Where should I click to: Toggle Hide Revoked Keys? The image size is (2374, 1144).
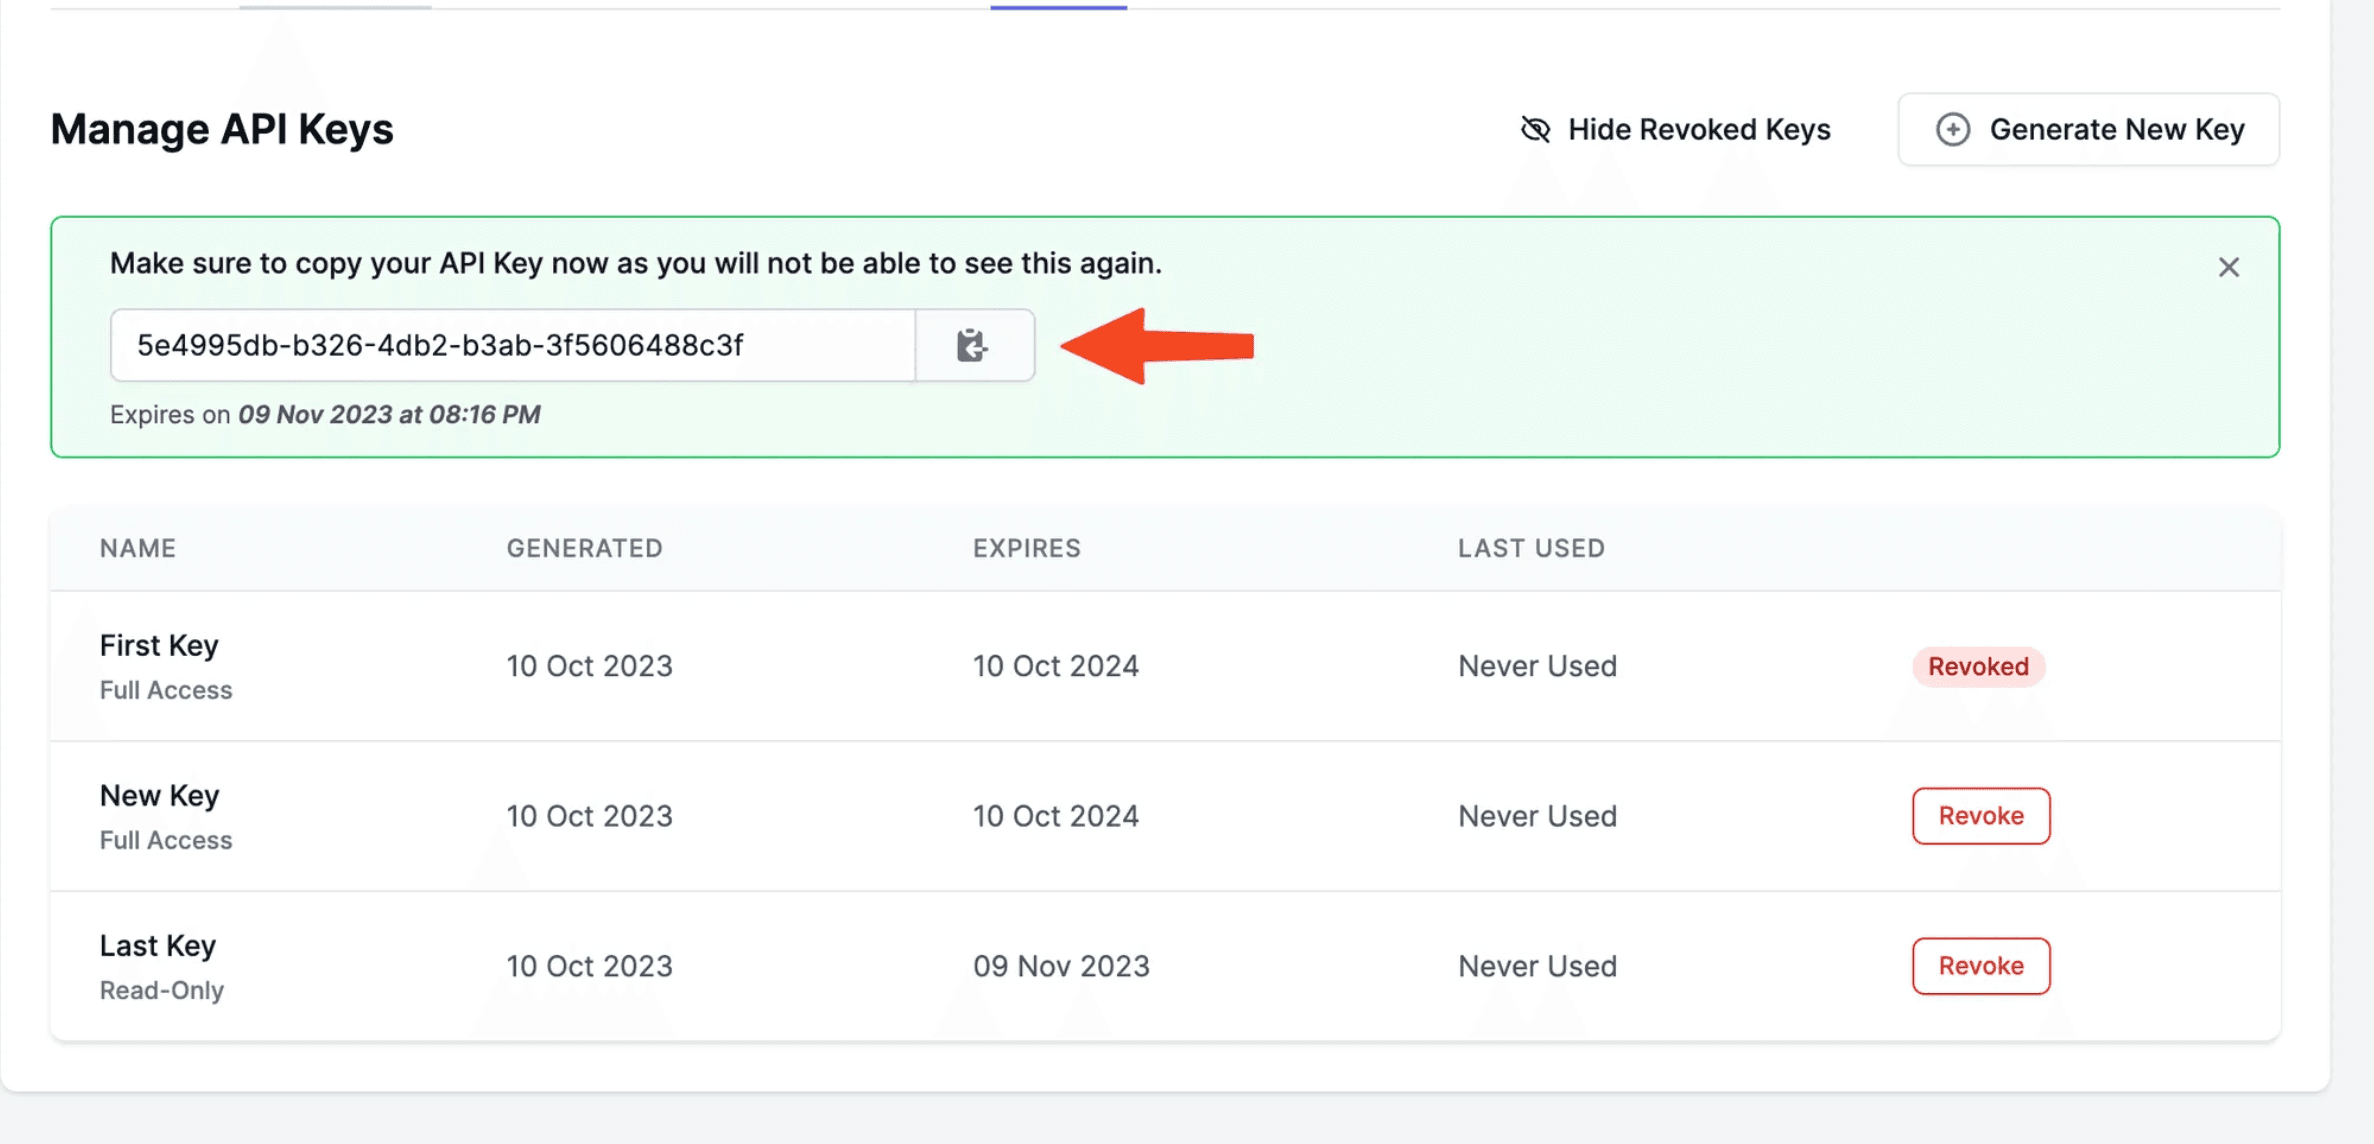[1698, 129]
